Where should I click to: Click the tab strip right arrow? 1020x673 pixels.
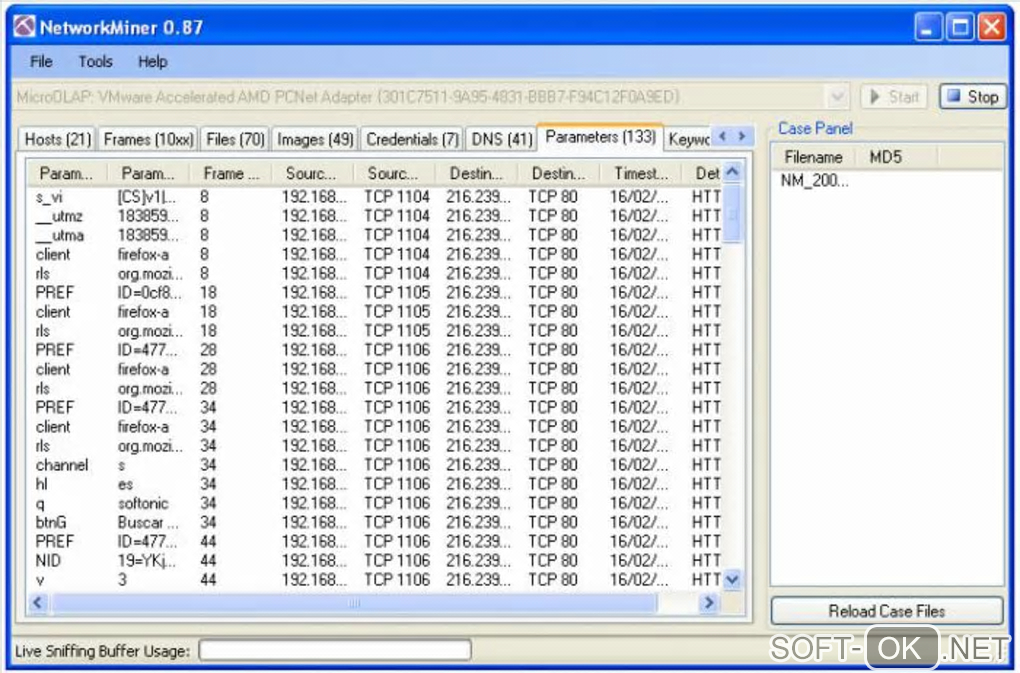coord(742,136)
